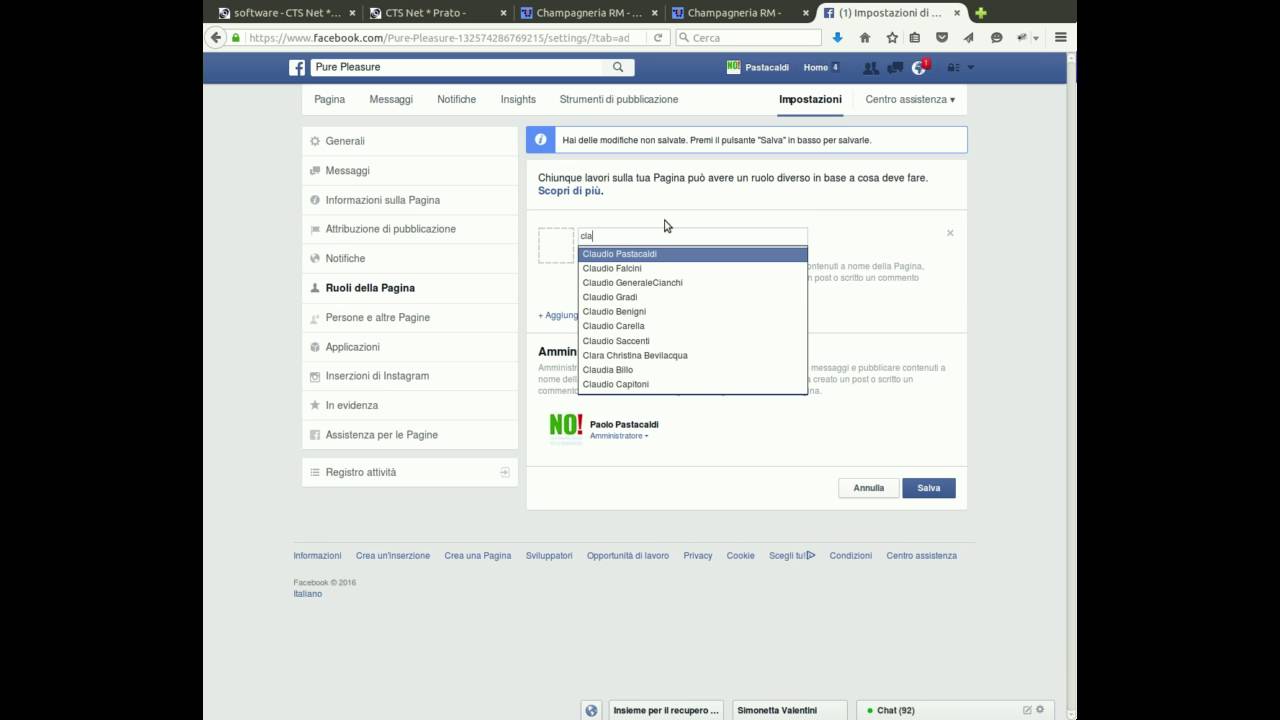Open Strumenti di pubblicazione tab

coord(619,99)
